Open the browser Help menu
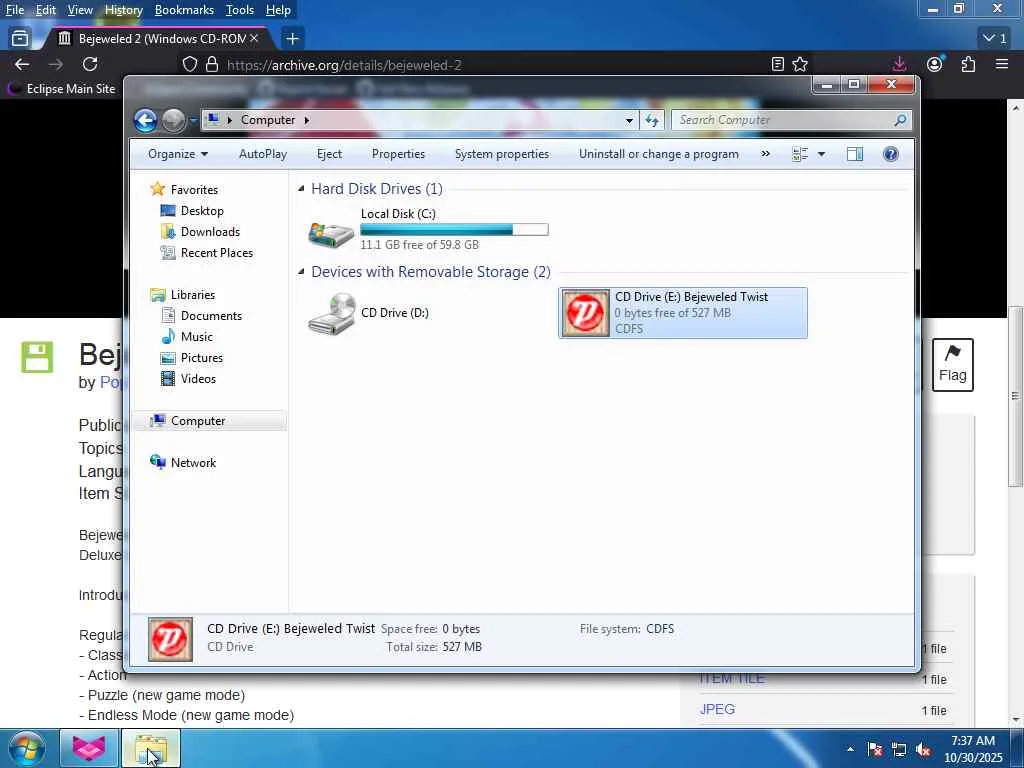 coord(278,10)
